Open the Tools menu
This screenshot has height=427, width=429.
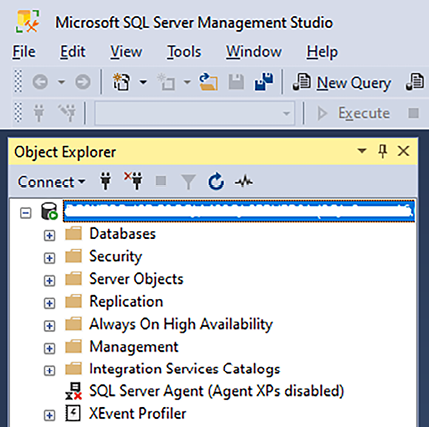184,52
